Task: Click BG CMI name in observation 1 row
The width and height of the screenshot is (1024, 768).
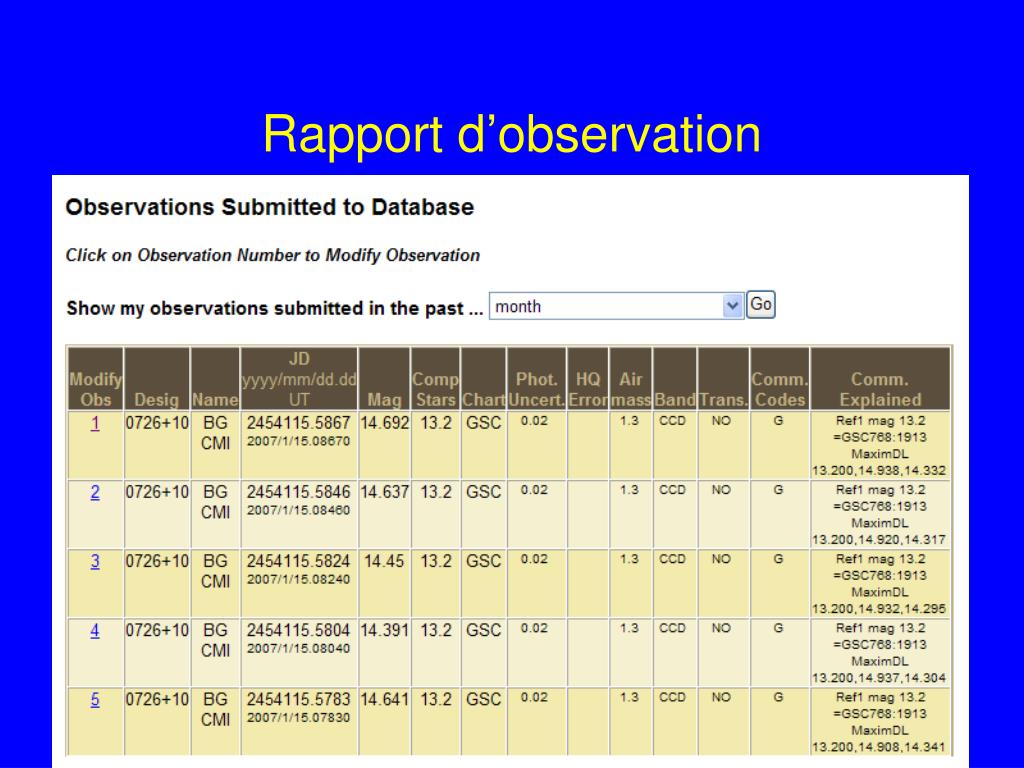Action: click(216, 433)
